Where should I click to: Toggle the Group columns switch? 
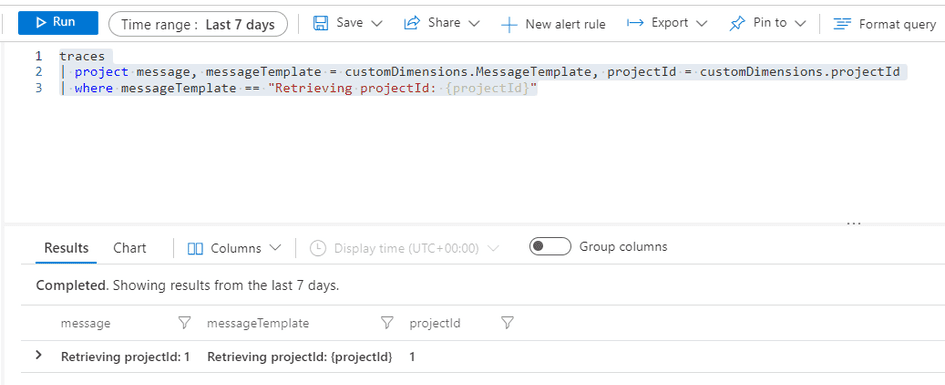coord(550,246)
